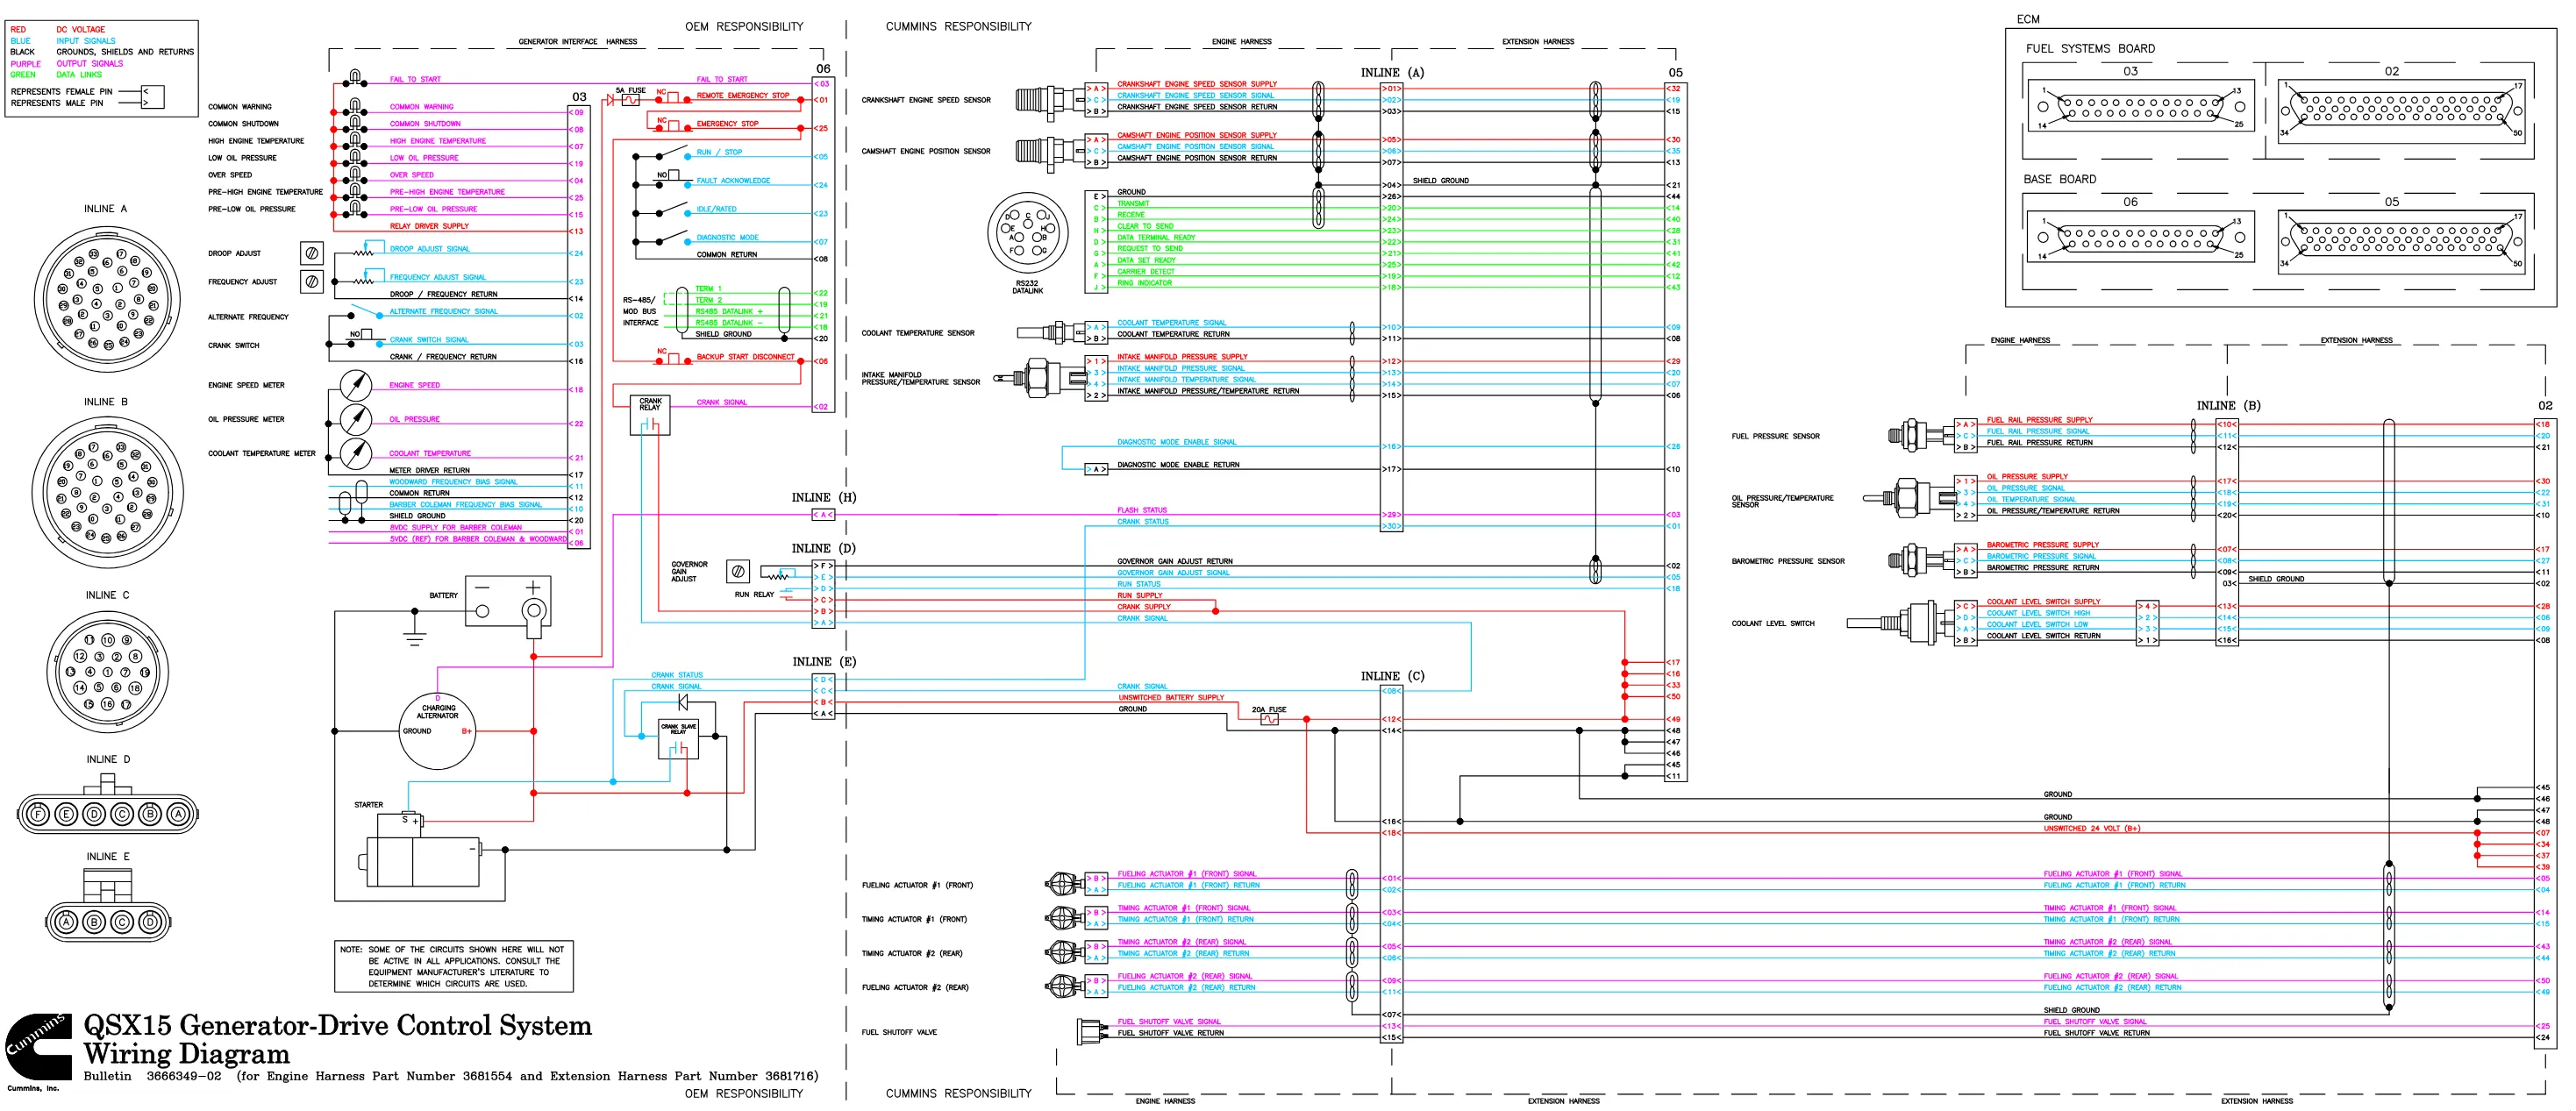Click the "INLINE (H)" connector label
Viewport: 2576px width, 1111px height.
824,497
